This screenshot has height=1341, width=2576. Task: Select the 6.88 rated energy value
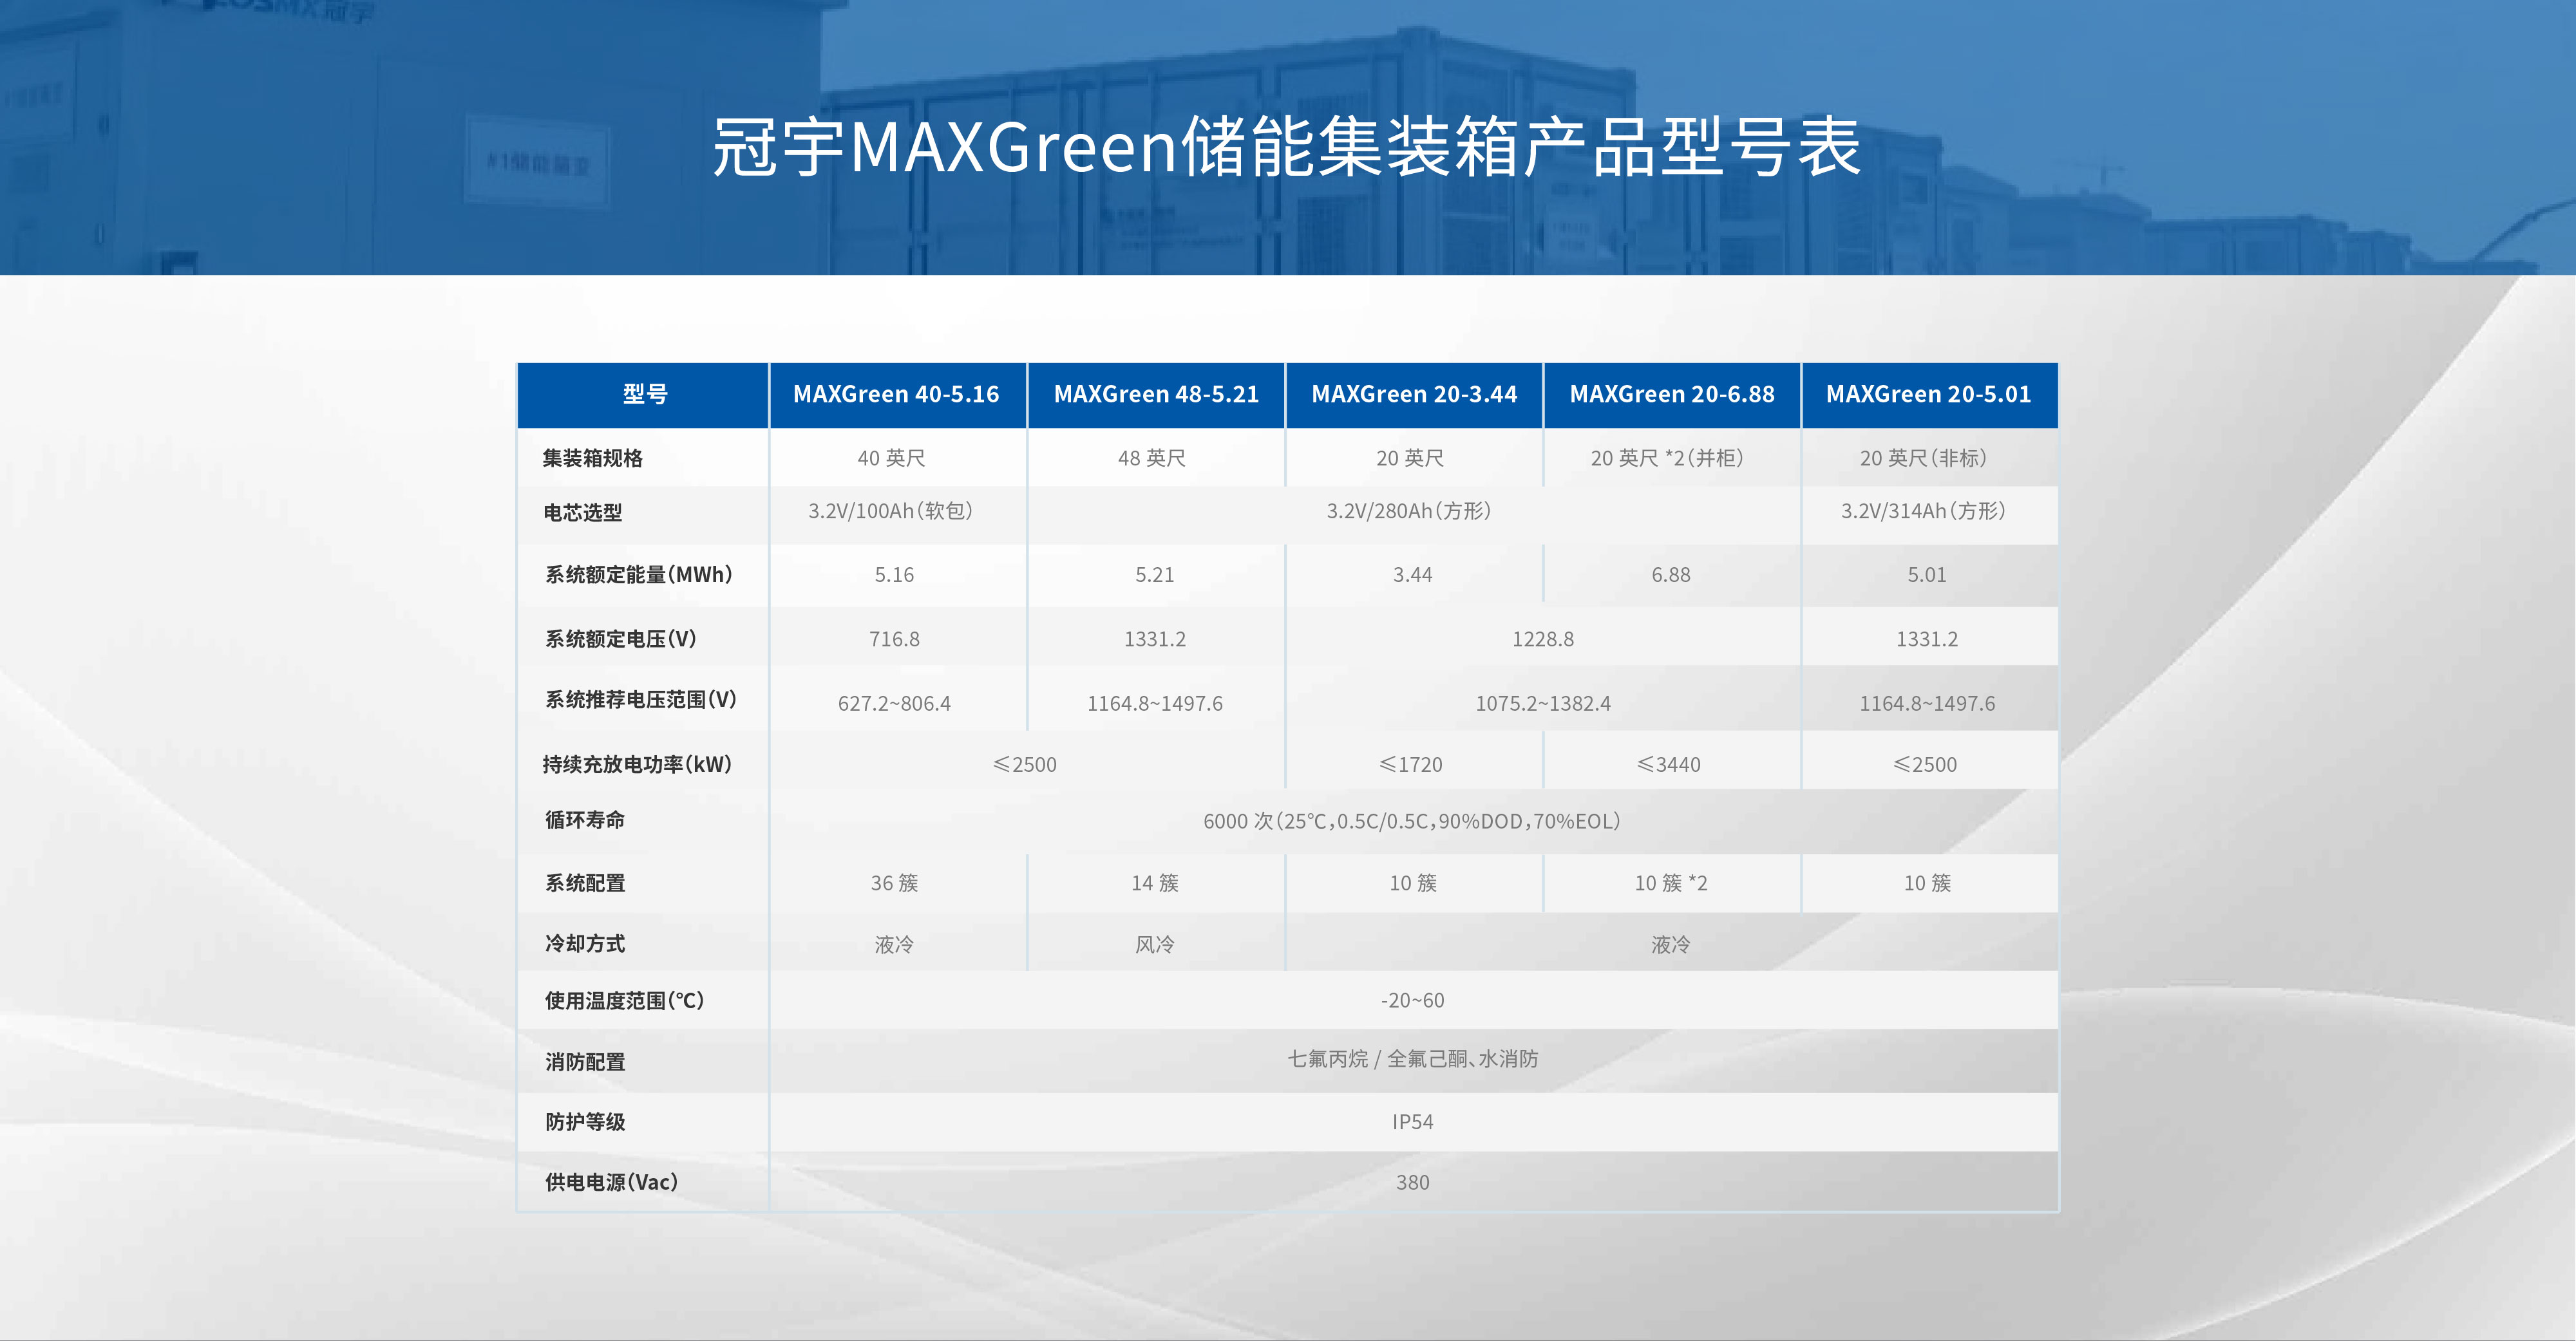point(1671,575)
